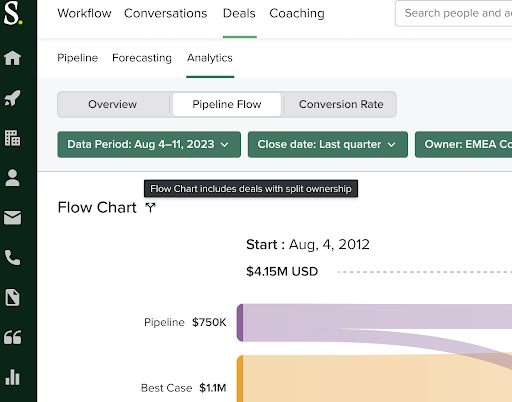Screen dimensions: 512x402
Task: Expand the Owner EMEA filter dropdown
Action: [463, 144]
